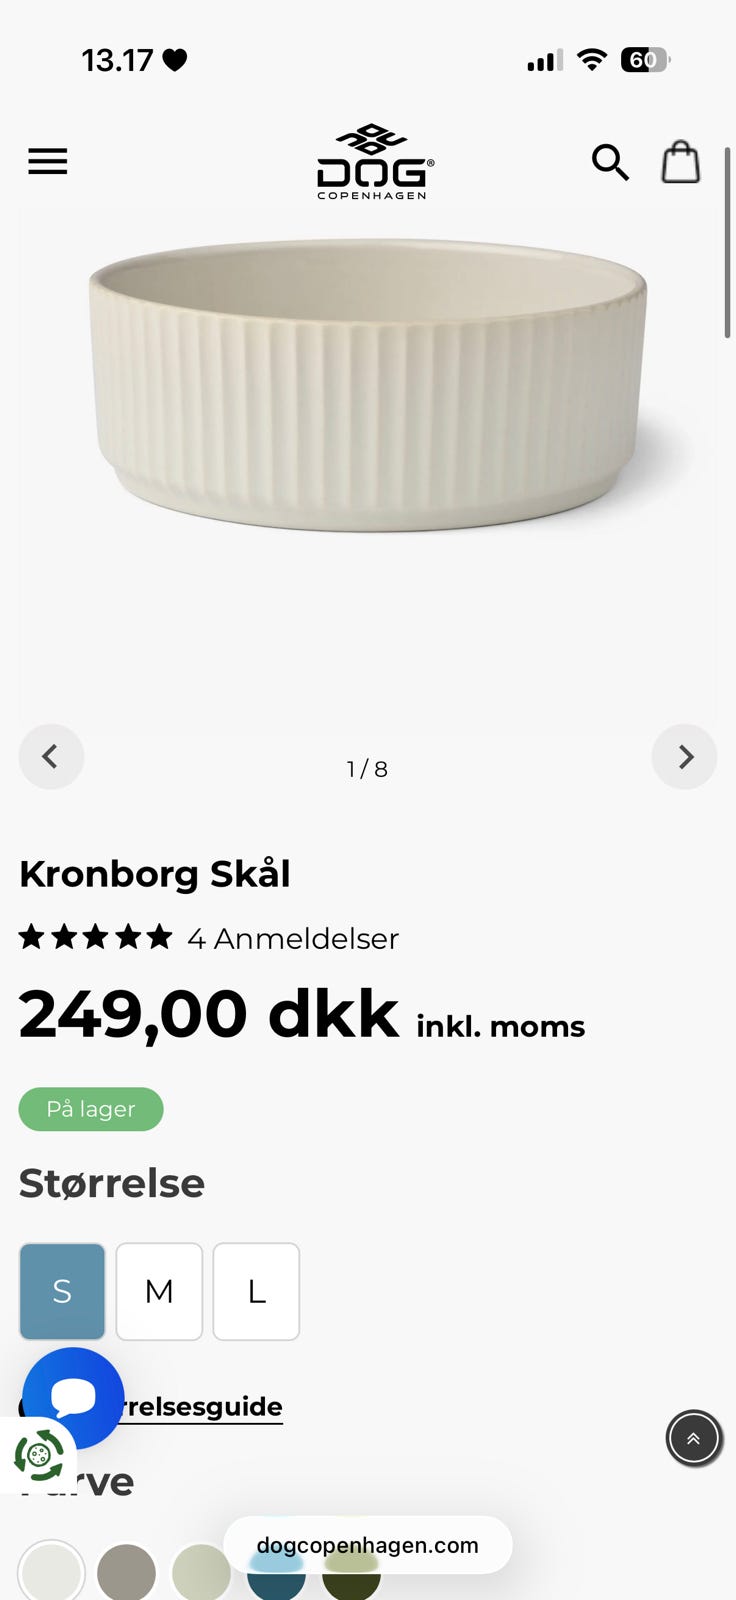This screenshot has width=736, height=1600.
Task: Tap the five-star rating icons
Action: pyautogui.click(x=96, y=937)
